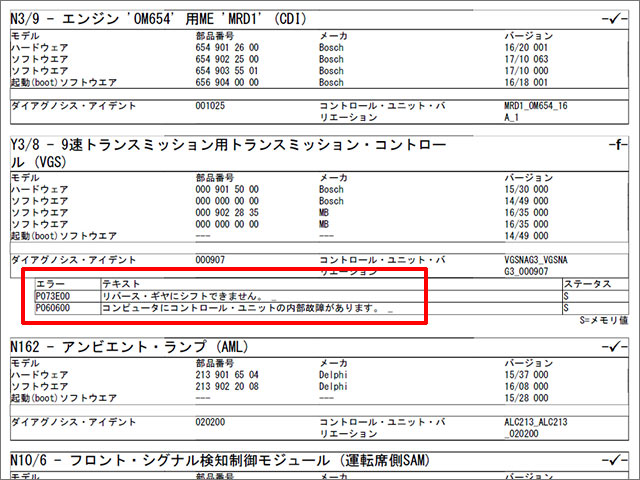Image resolution: width=640 pixels, height=480 pixels.
Task: Click the エラー column header
Action: pyautogui.click(x=50, y=284)
